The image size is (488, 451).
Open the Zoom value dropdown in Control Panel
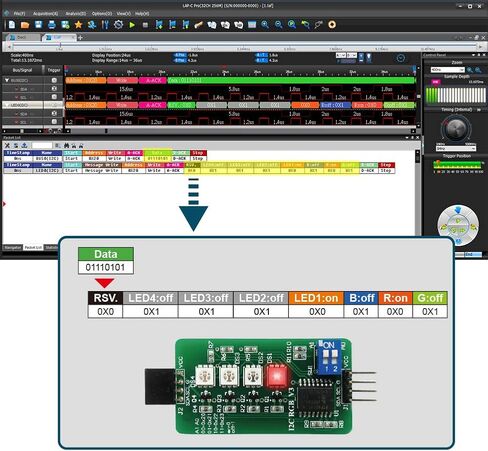(462, 70)
